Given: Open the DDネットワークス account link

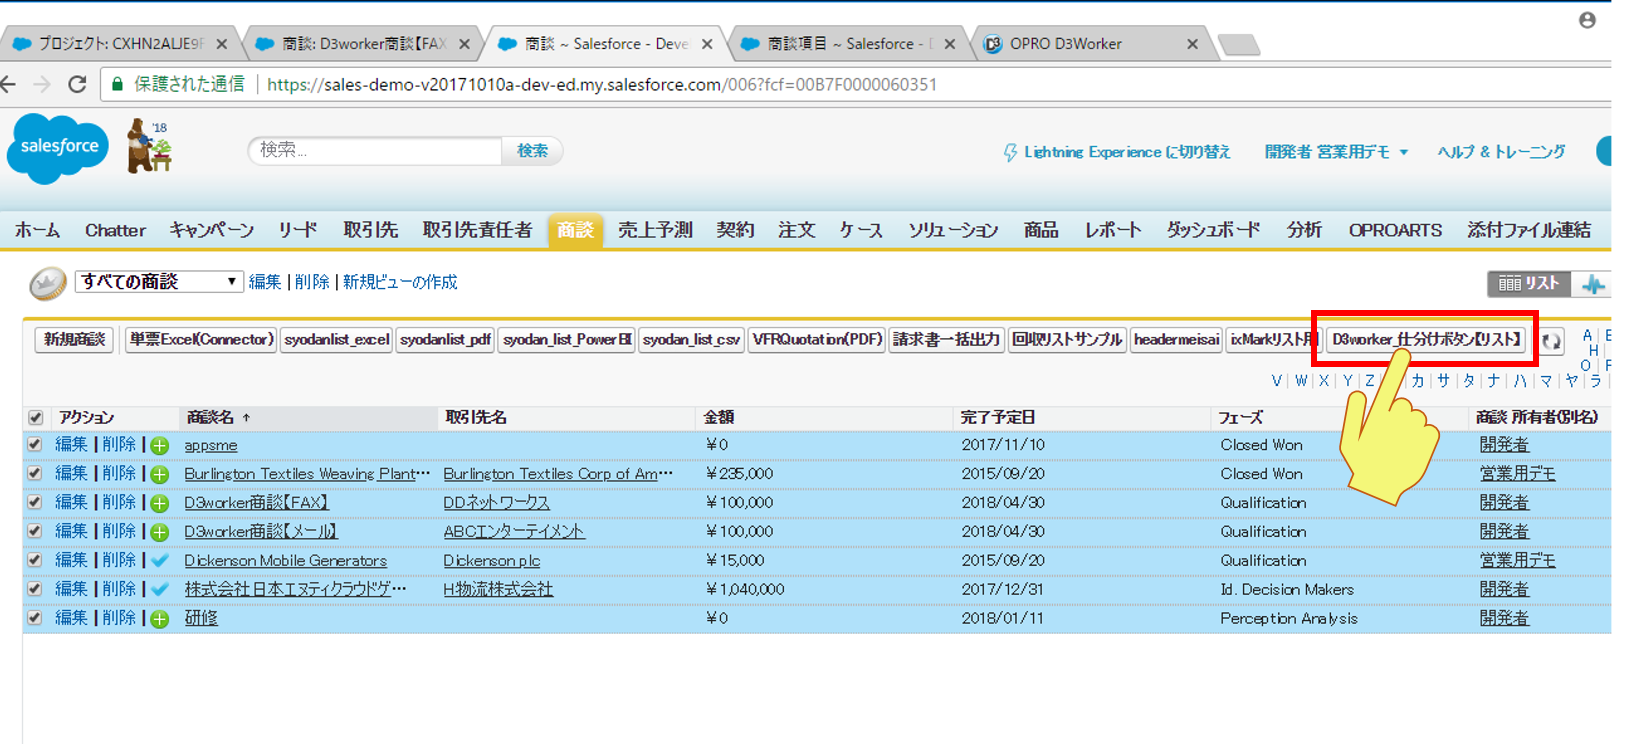Looking at the screenshot, I should tap(496, 503).
